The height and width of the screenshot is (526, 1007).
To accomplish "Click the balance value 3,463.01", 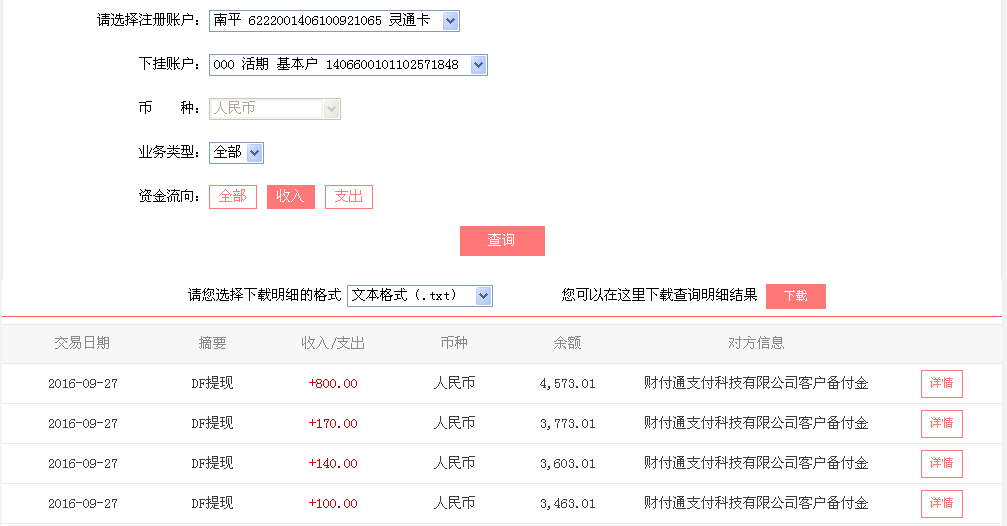I will pyautogui.click(x=568, y=504).
